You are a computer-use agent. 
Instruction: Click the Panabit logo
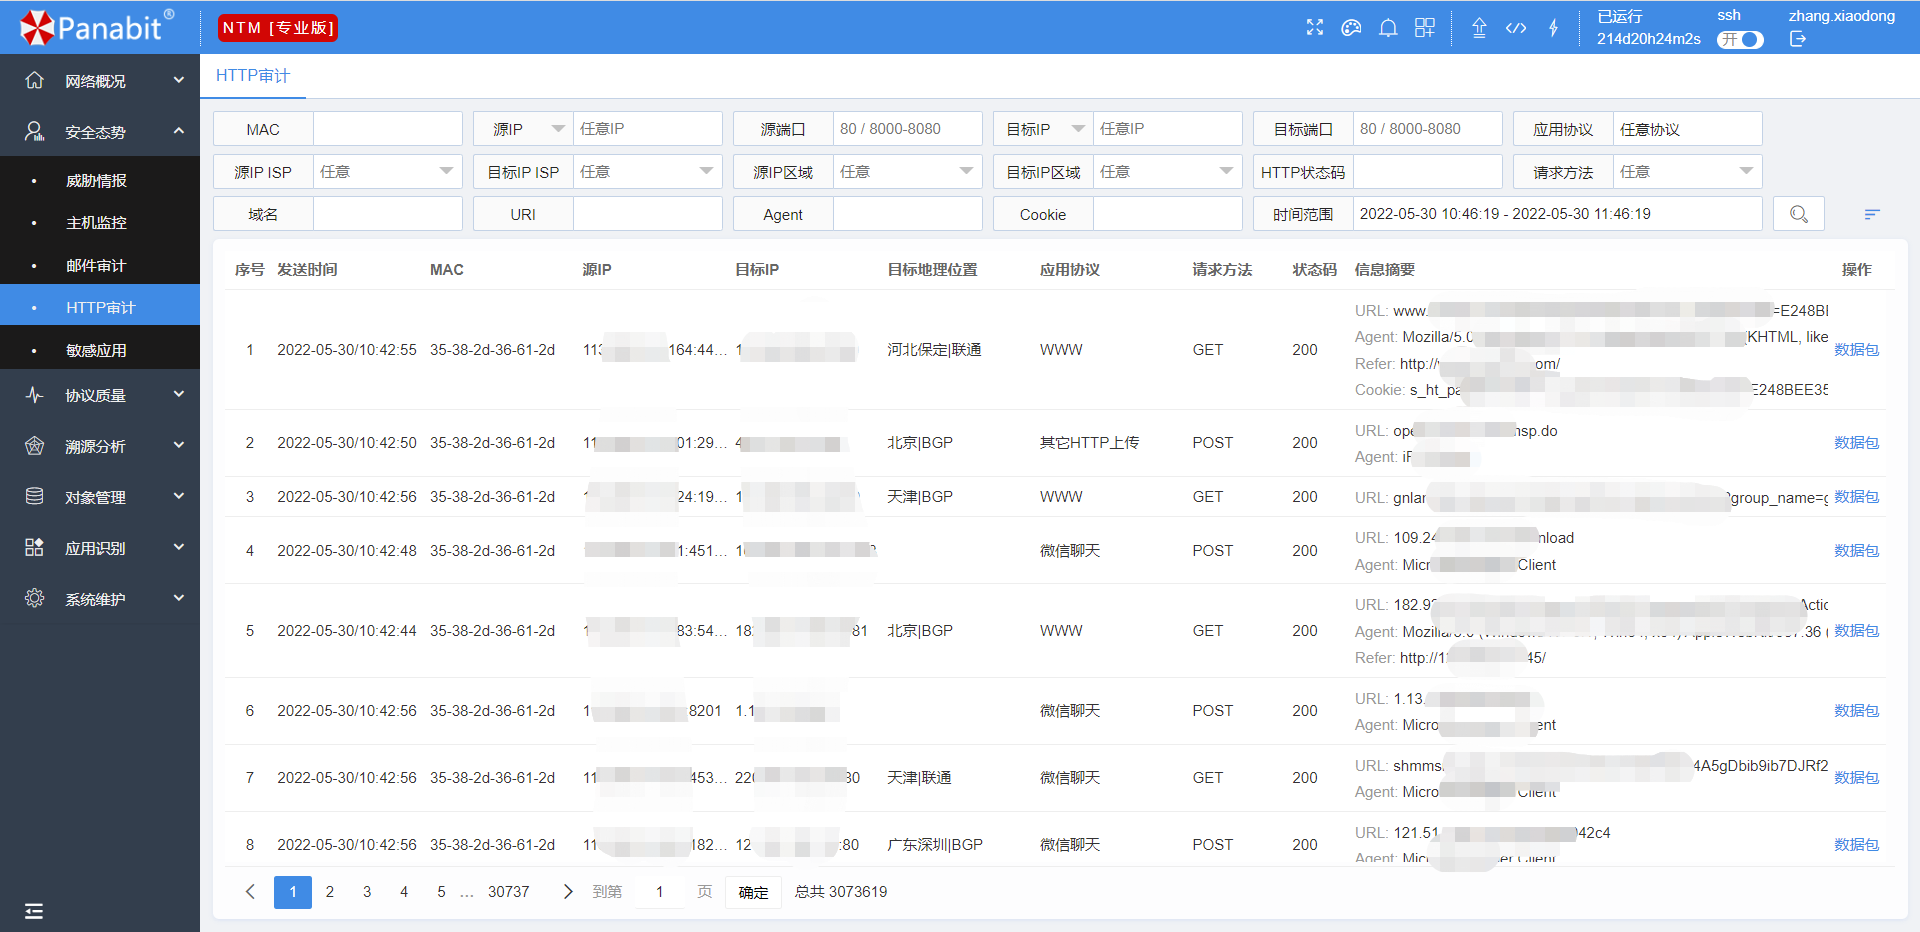97,27
